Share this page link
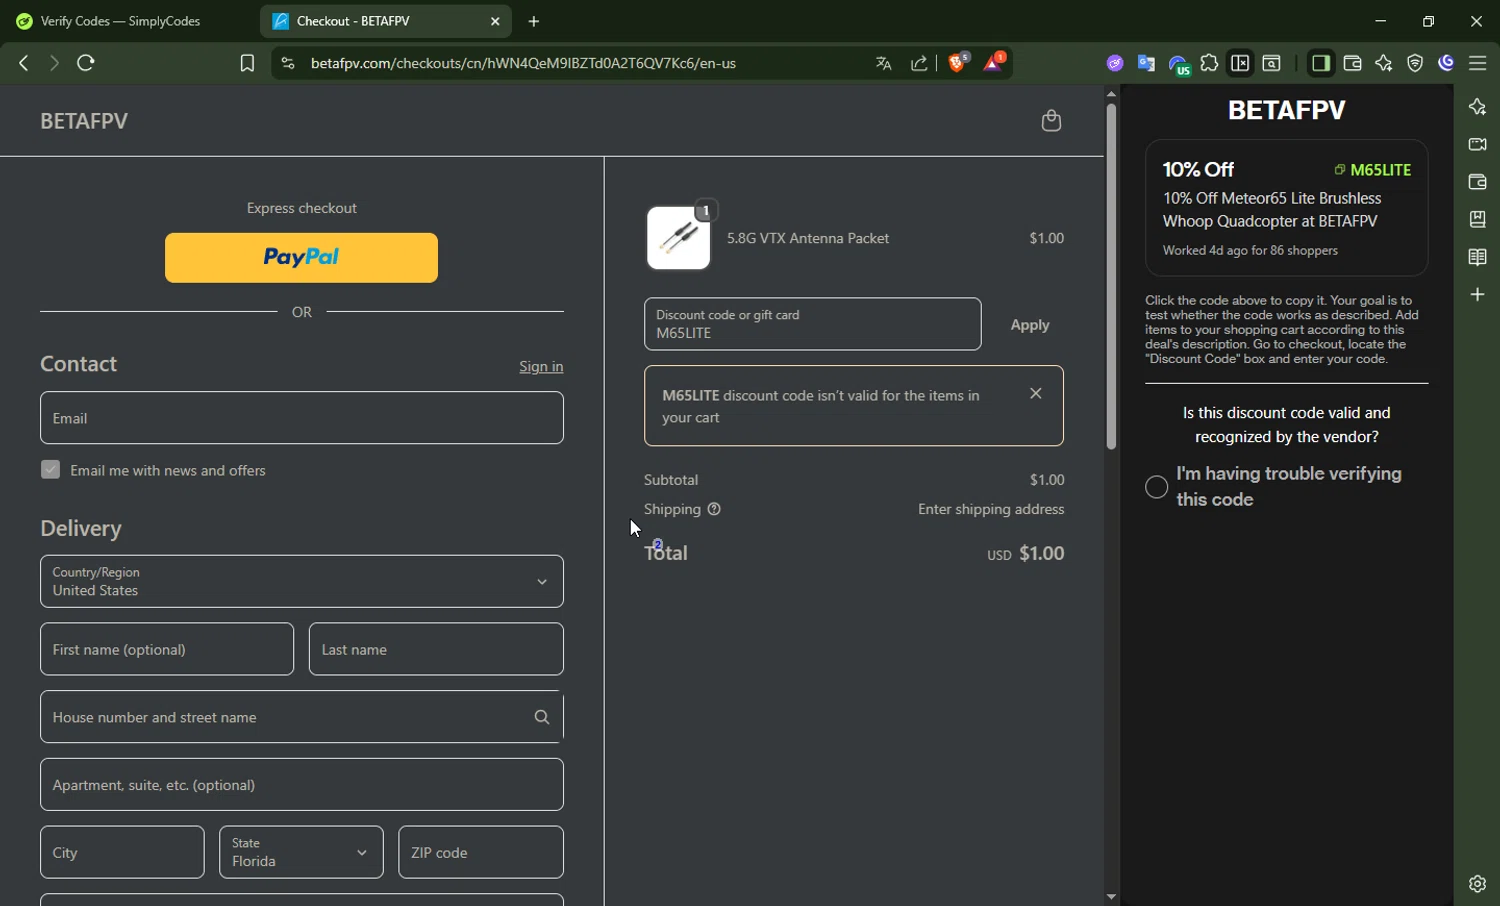The image size is (1500, 906). click(919, 63)
